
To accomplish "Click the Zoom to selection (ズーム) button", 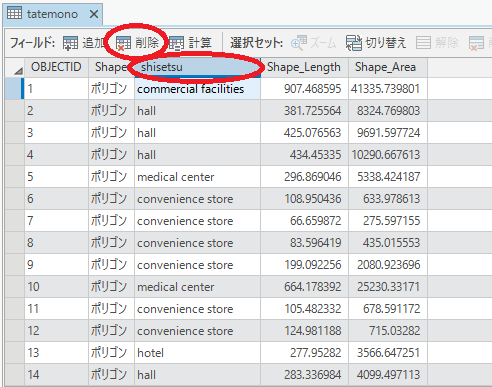I will (x=313, y=43).
